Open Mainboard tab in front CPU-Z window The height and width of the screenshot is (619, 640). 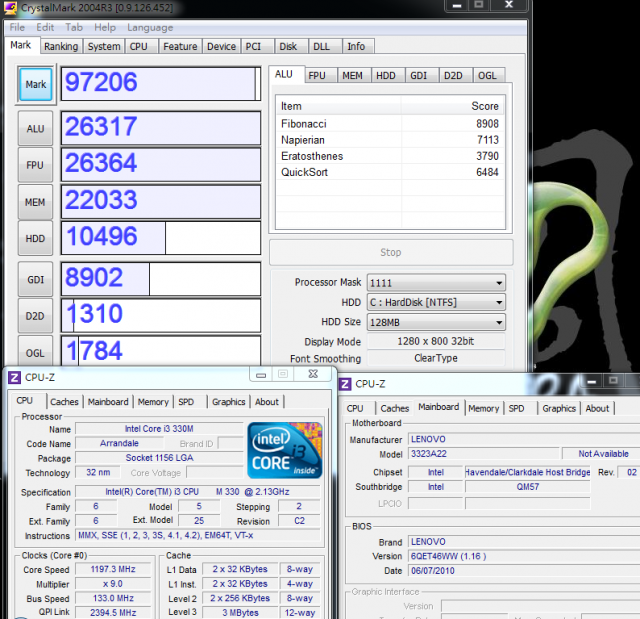coord(108,402)
